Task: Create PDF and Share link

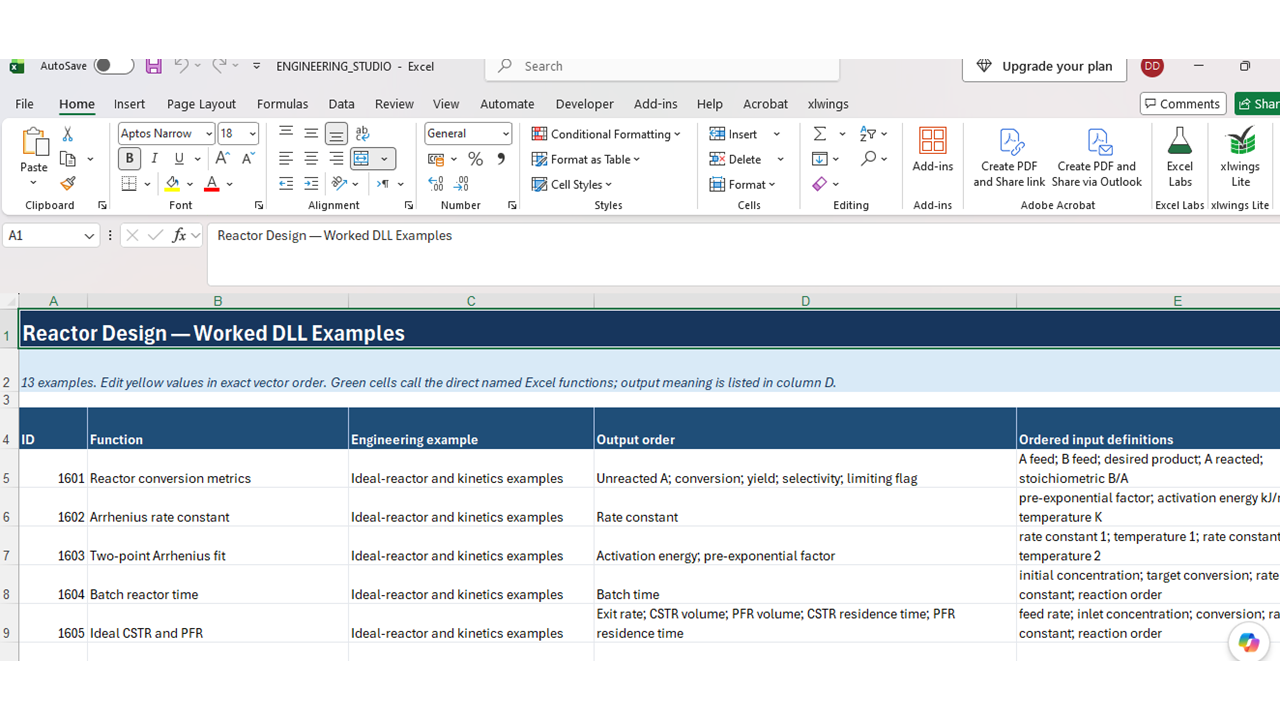Action: point(1009,157)
